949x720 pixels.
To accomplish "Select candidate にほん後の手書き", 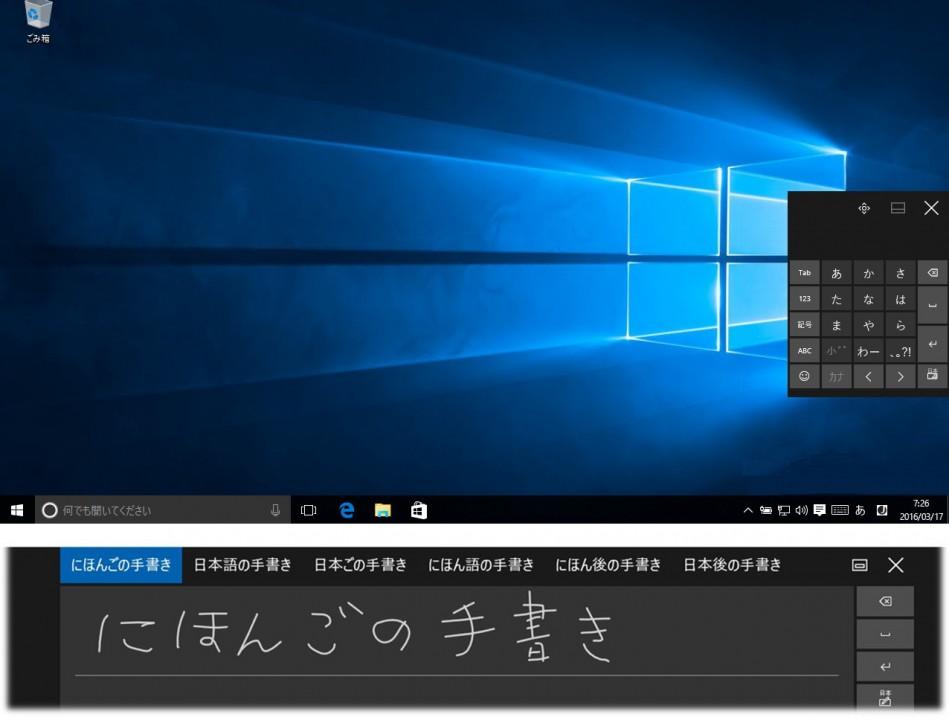I will point(608,565).
